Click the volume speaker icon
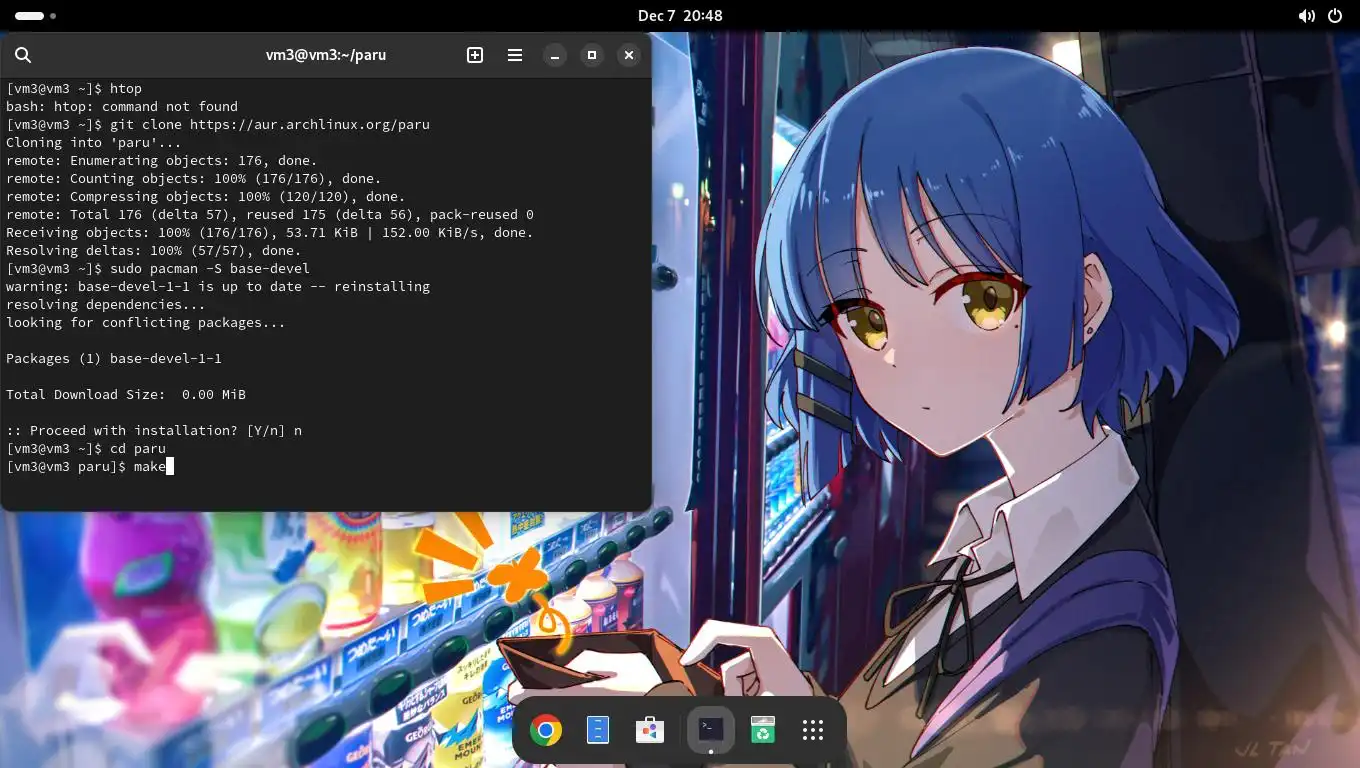The height and width of the screenshot is (768, 1360). click(1306, 16)
